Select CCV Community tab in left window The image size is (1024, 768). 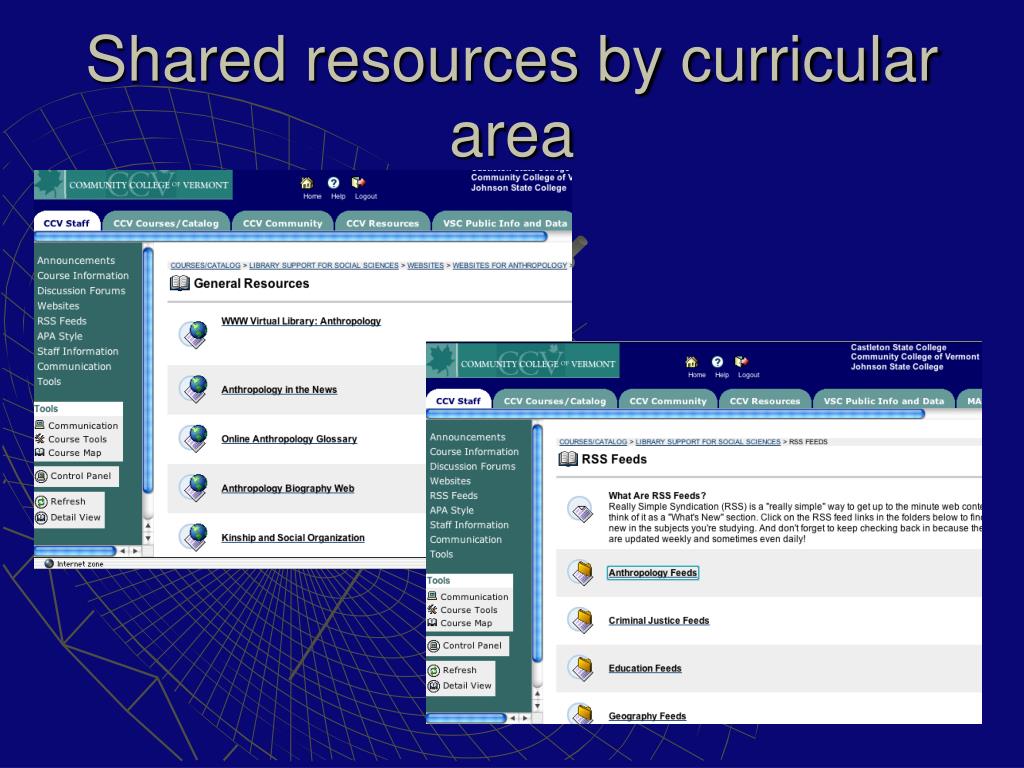pos(283,223)
